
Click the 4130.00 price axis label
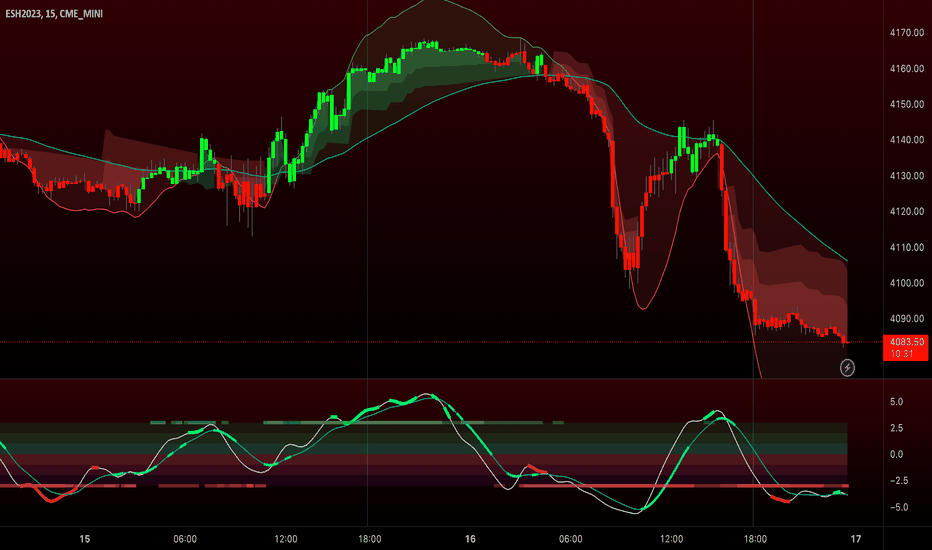tap(906, 176)
